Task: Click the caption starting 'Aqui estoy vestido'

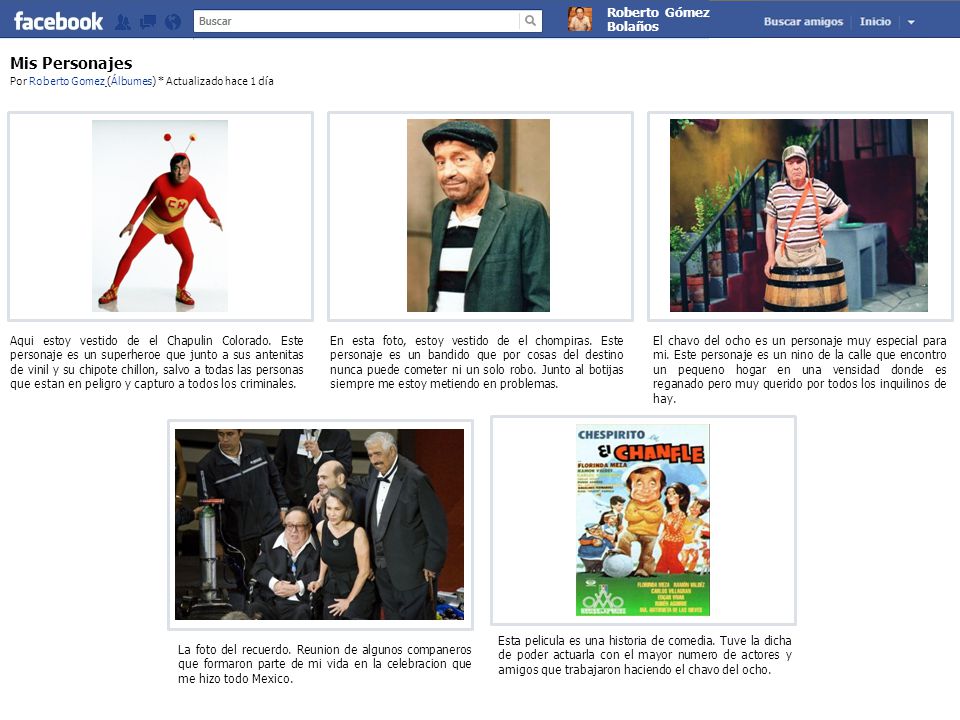Action: [157, 362]
